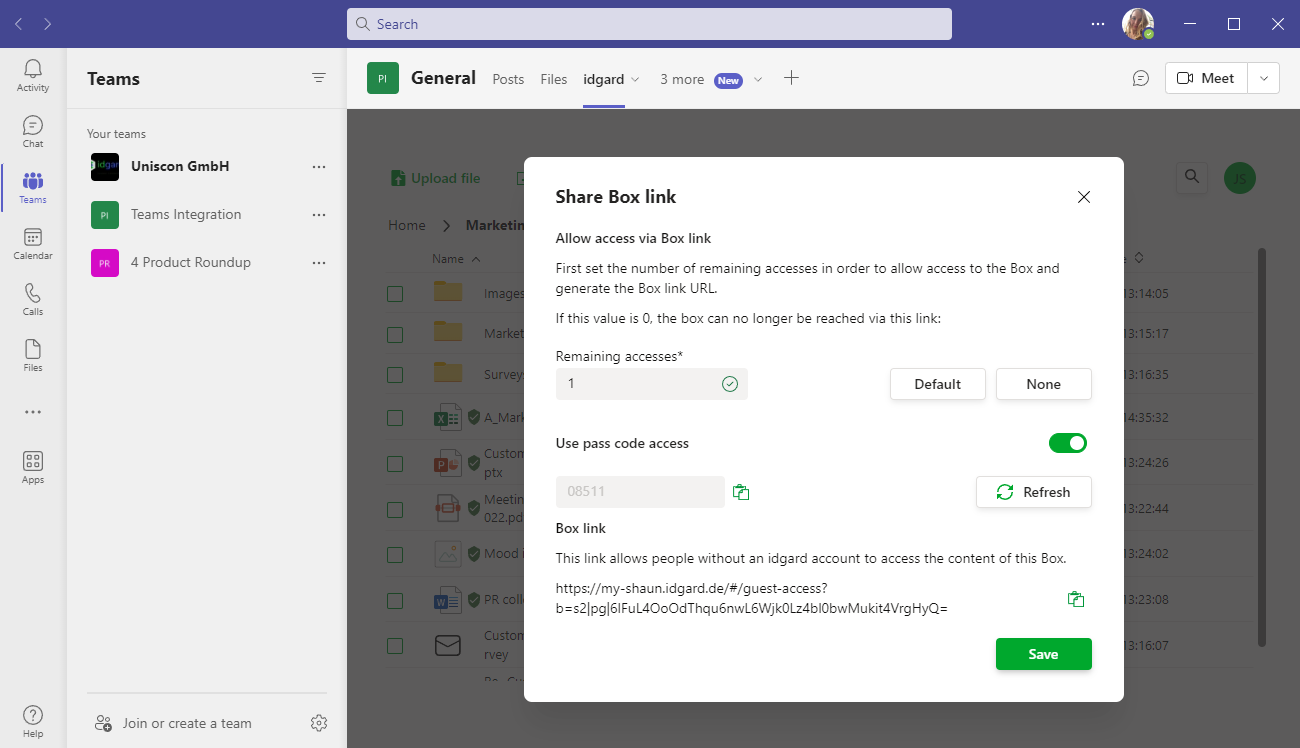The image size is (1300, 748).
Task: Check the box for the PR Word file row
Action: click(395, 601)
